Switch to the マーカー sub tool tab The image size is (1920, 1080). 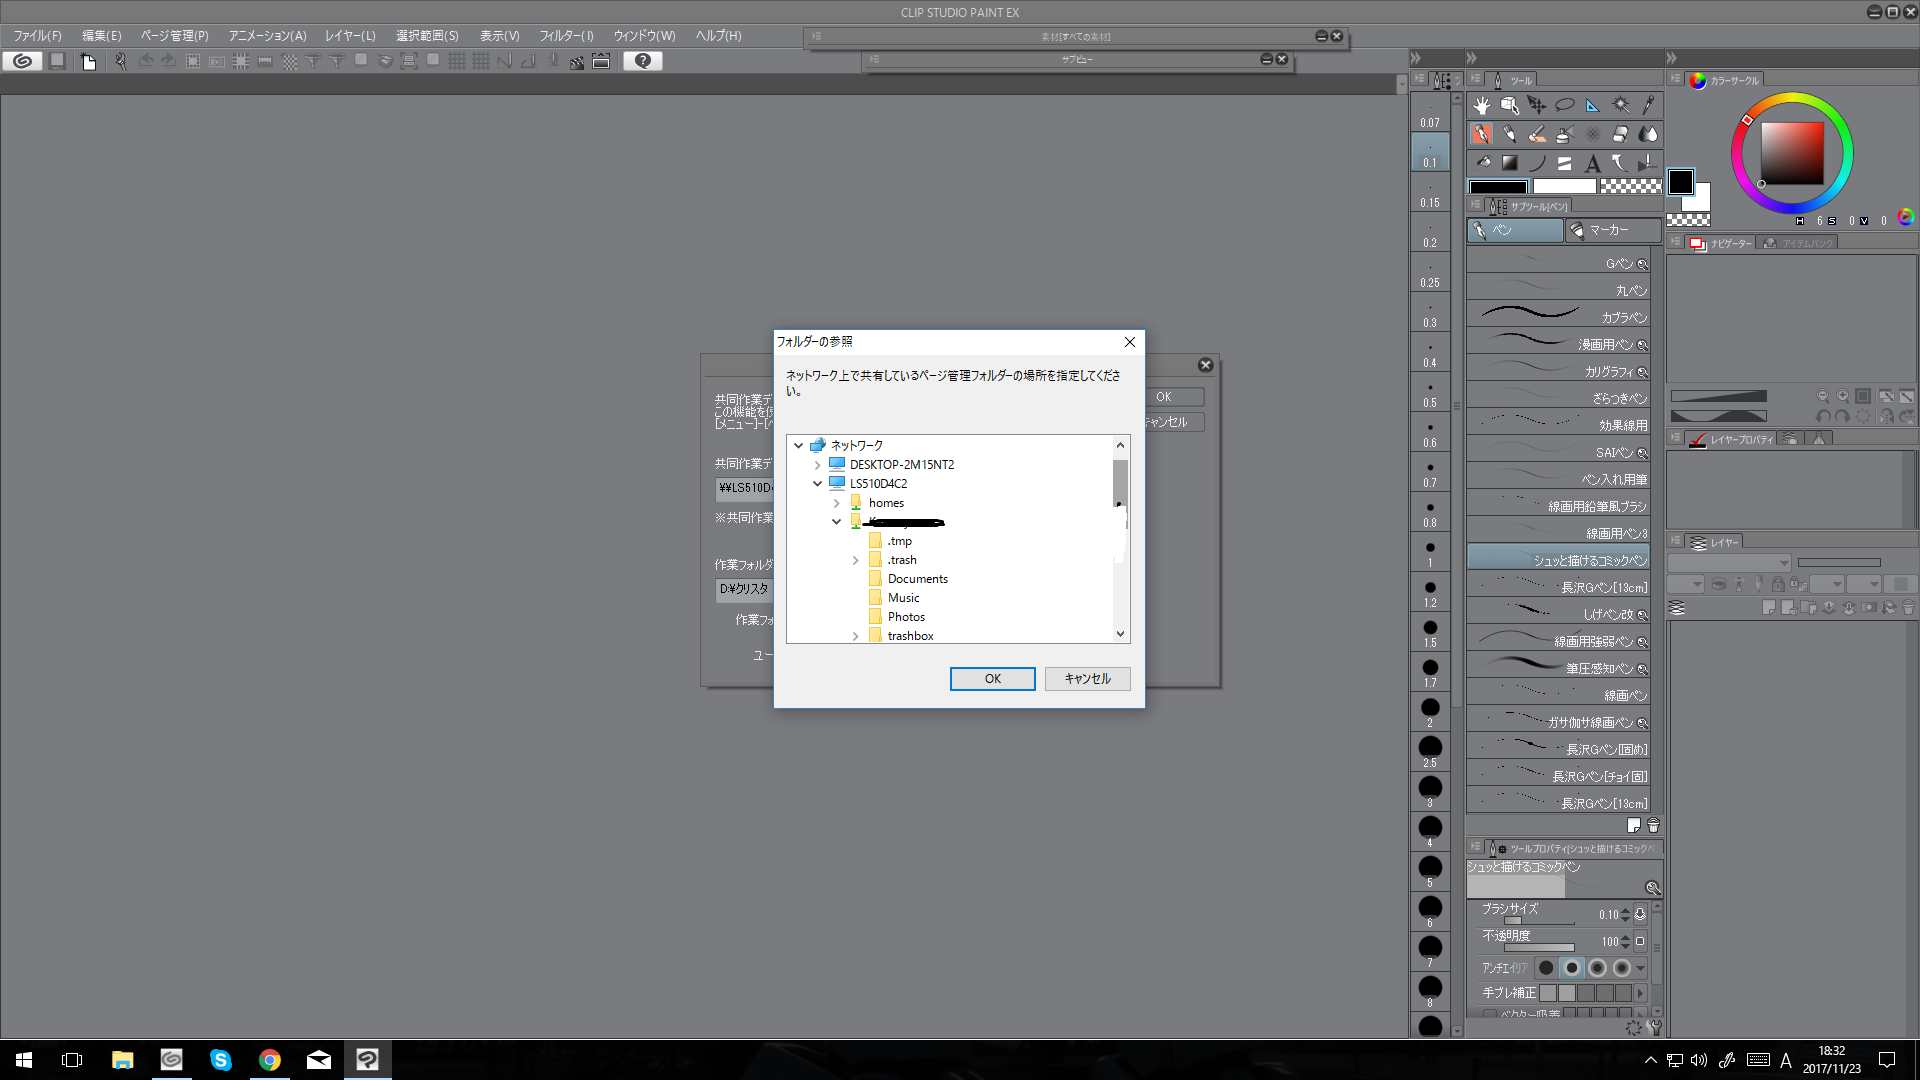(1611, 230)
